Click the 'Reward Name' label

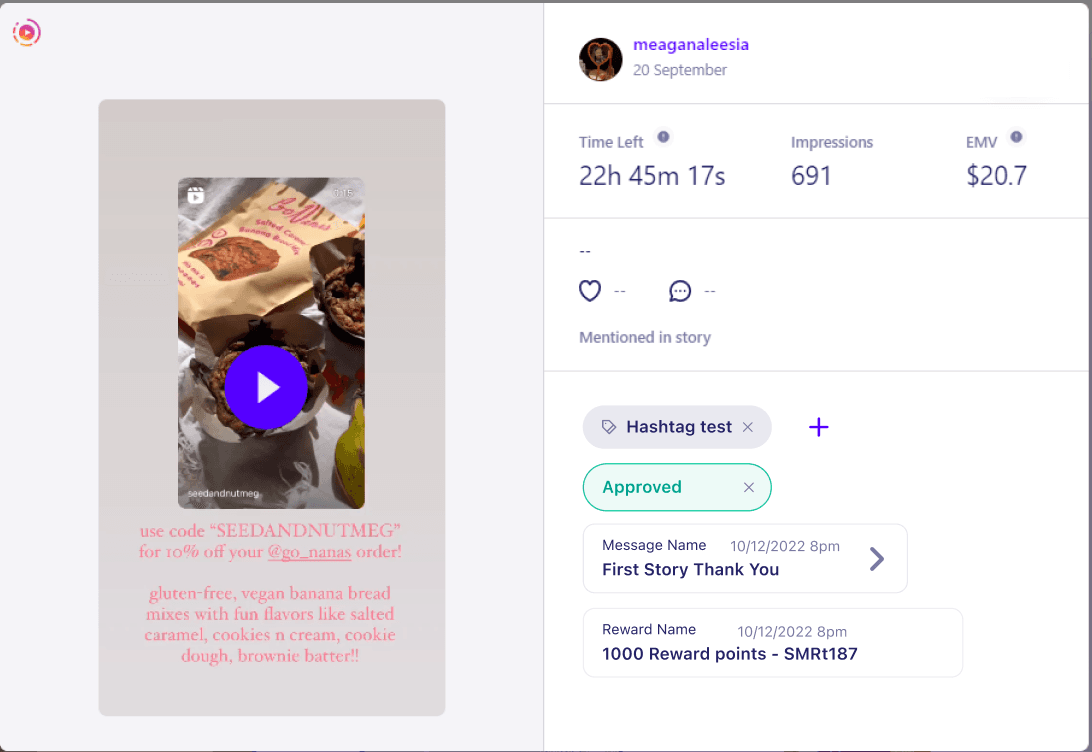pyautogui.click(x=649, y=629)
